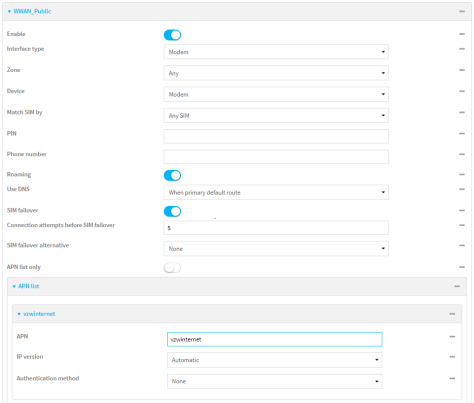The image size is (474, 403).
Task: Open the Match SIM by dropdown
Action: [276, 116]
